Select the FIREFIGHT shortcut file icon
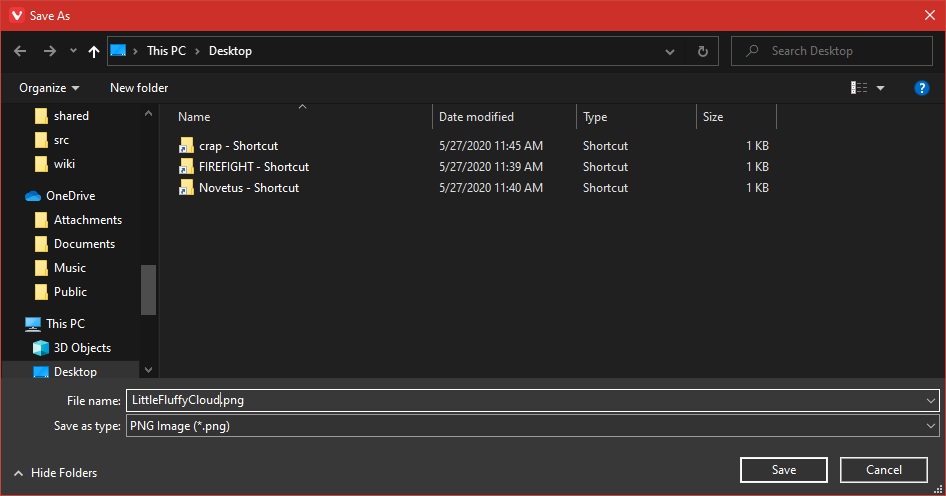The image size is (946, 496). tap(185, 167)
